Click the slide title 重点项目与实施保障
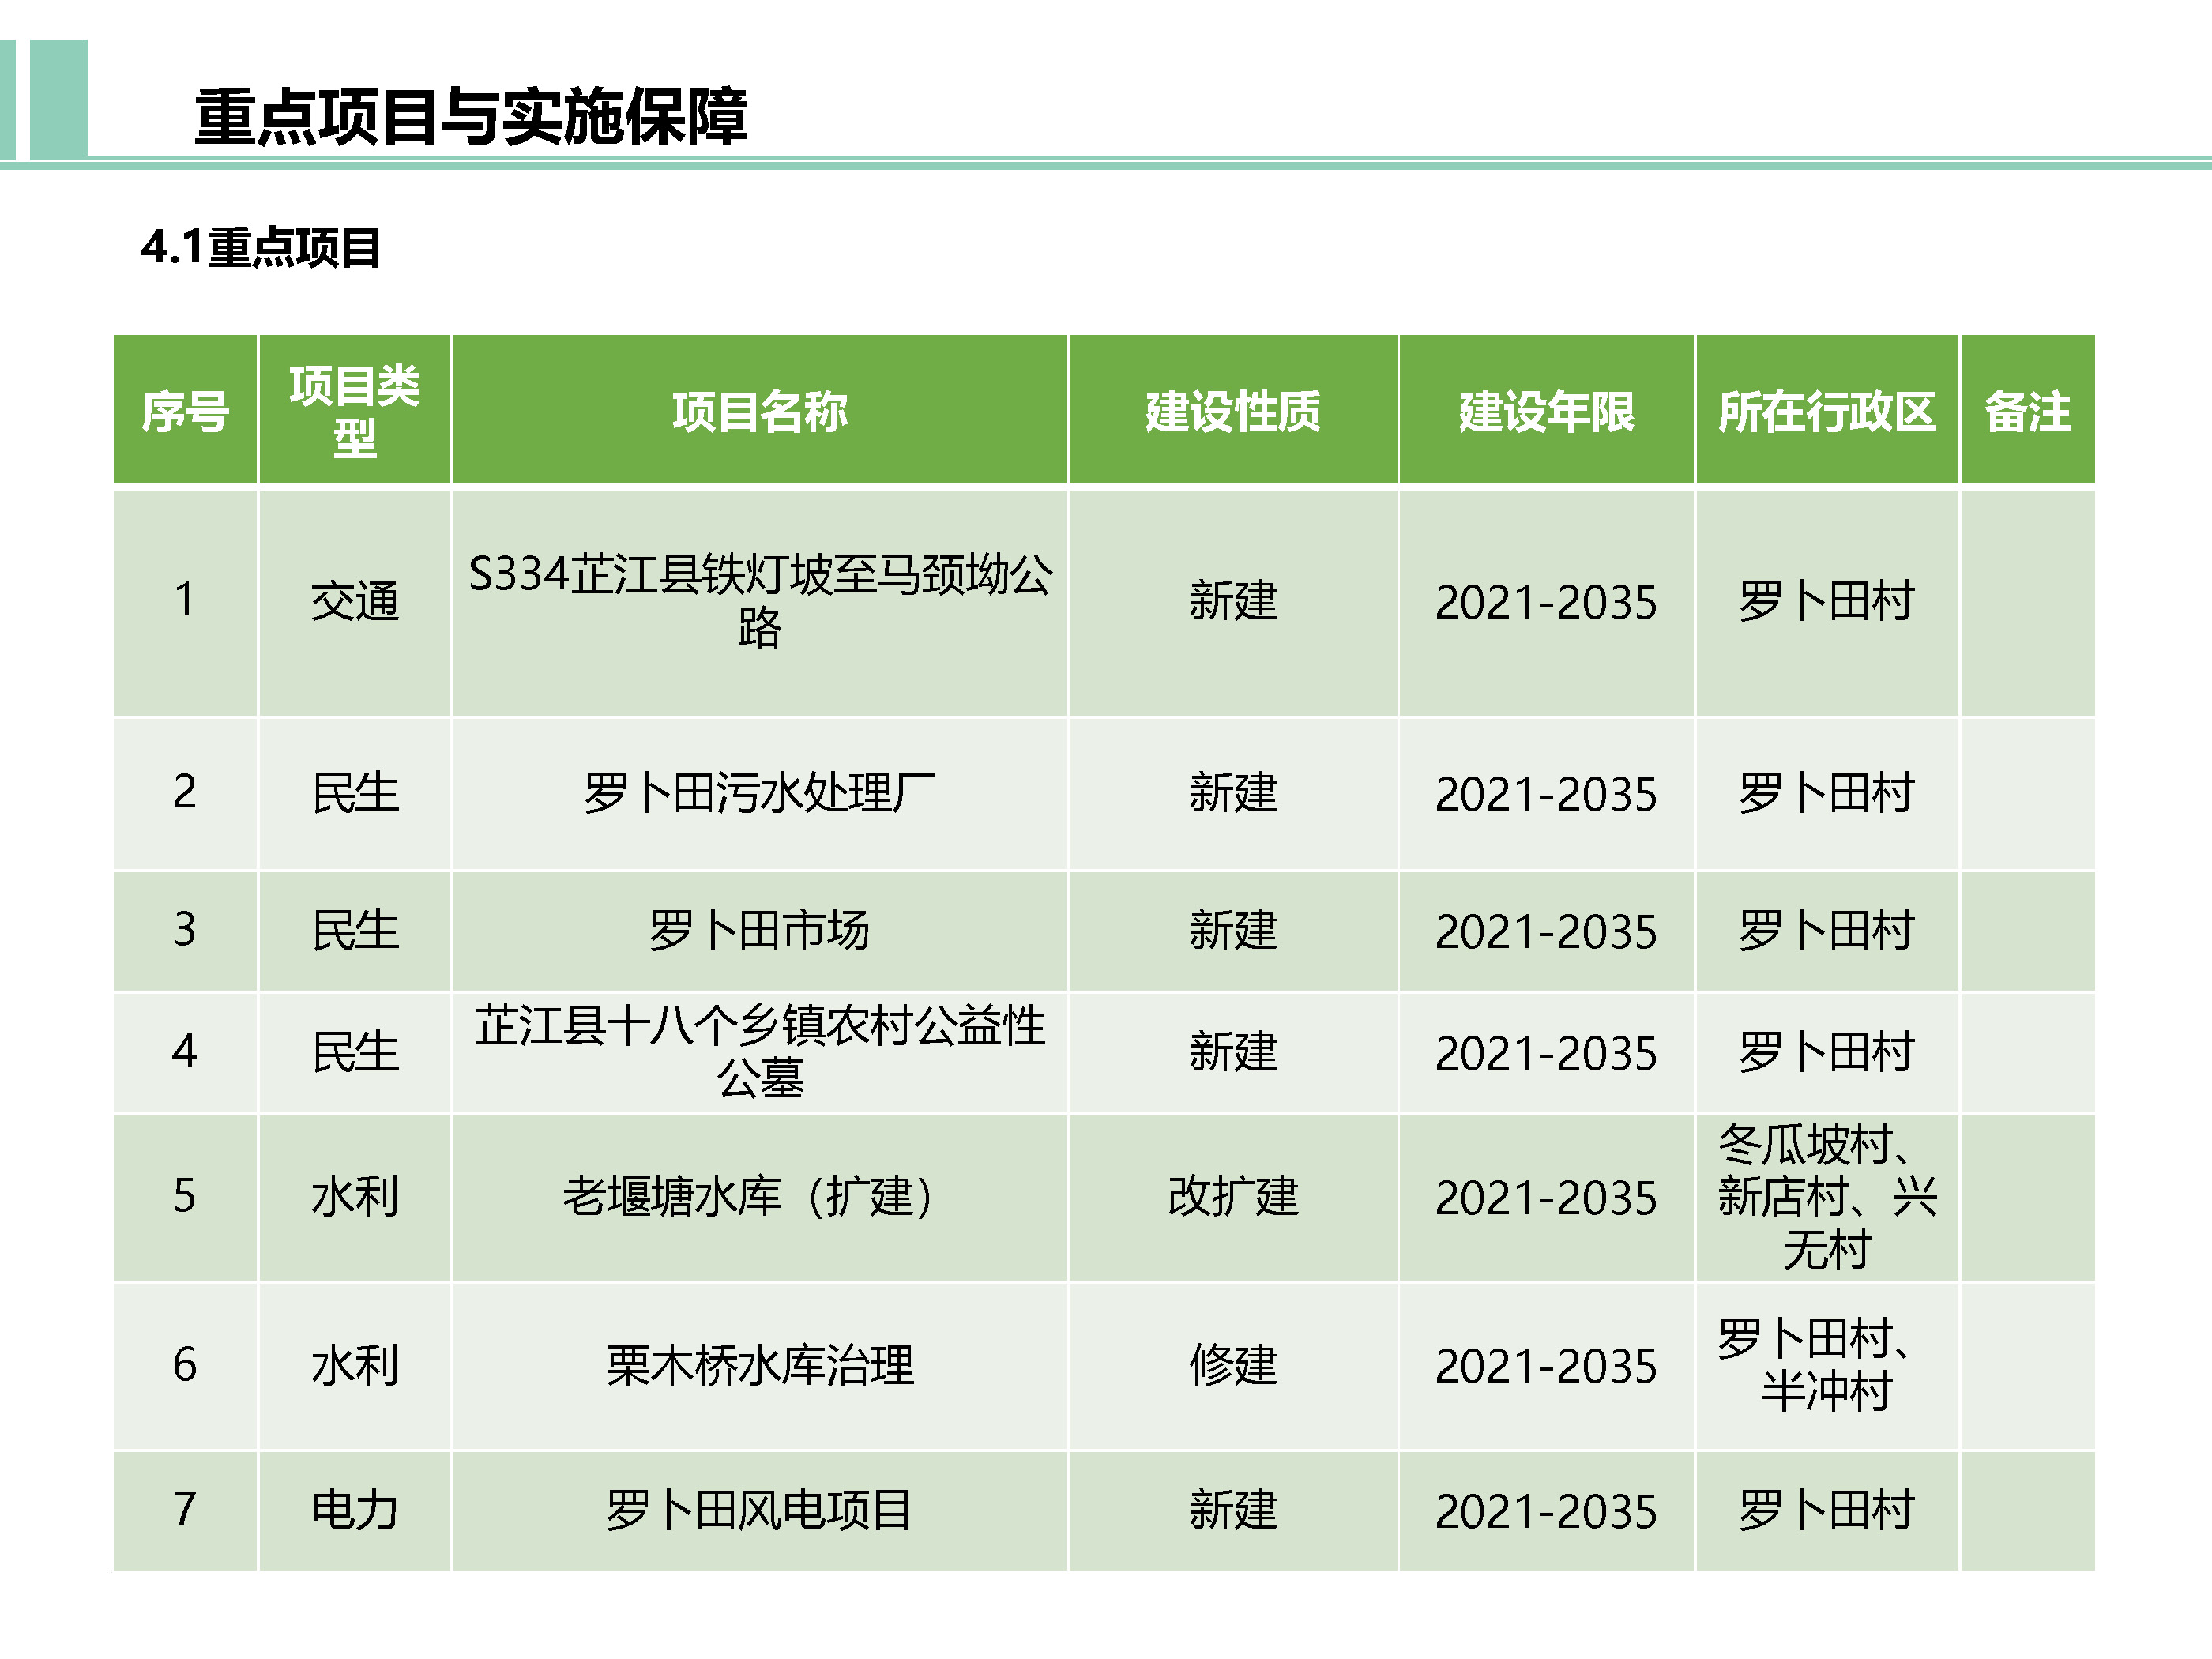This screenshot has height=1659, width=2212. click(x=471, y=117)
